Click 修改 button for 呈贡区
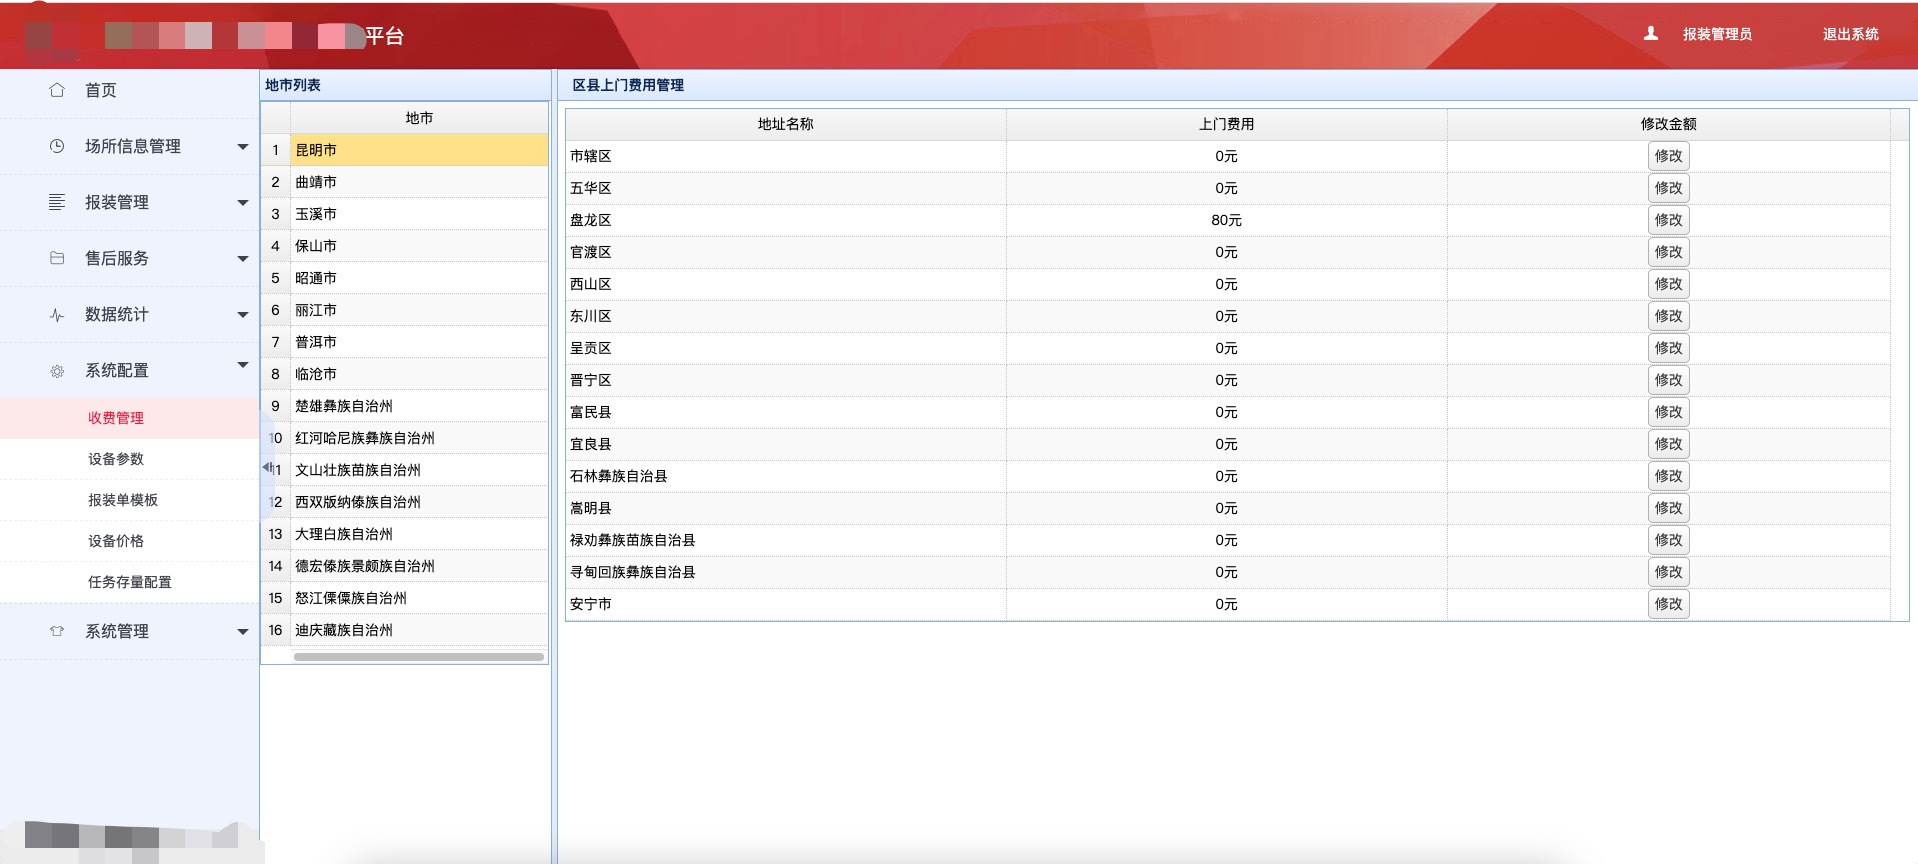This screenshot has width=1918, height=864. click(1668, 348)
